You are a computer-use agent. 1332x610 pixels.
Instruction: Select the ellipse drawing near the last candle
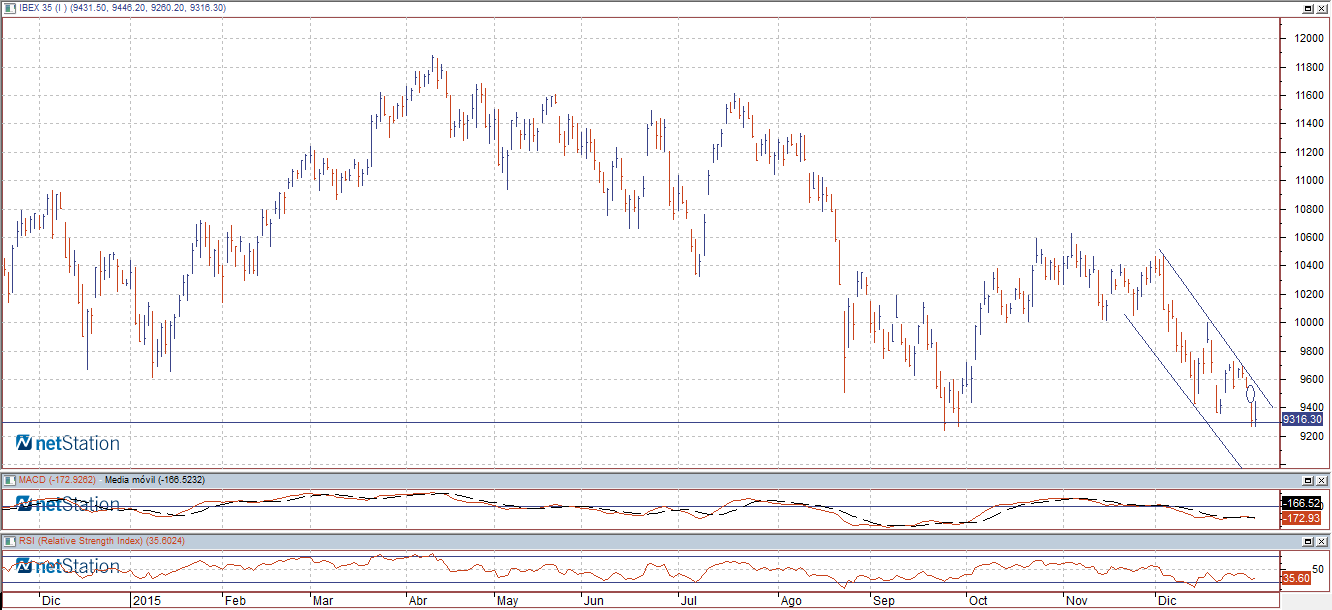pos(1250,394)
